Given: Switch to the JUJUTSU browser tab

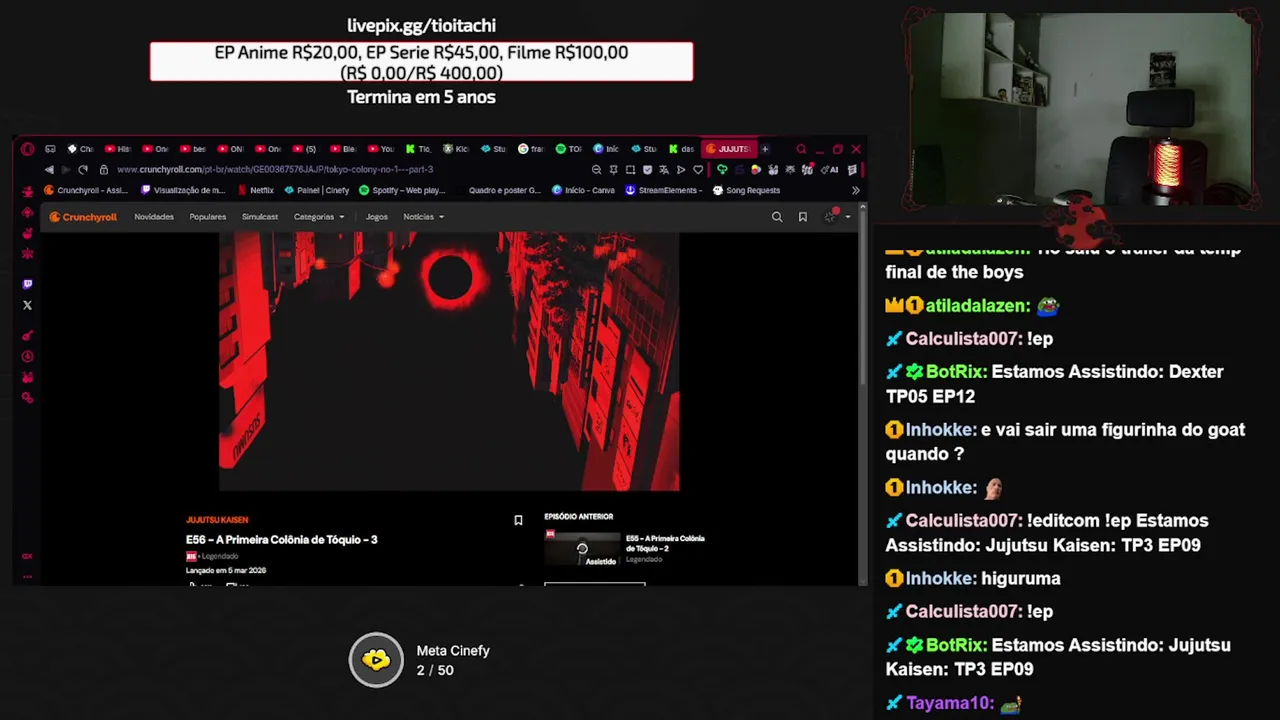Looking at the screenshot, I should (x=728, y=149).
